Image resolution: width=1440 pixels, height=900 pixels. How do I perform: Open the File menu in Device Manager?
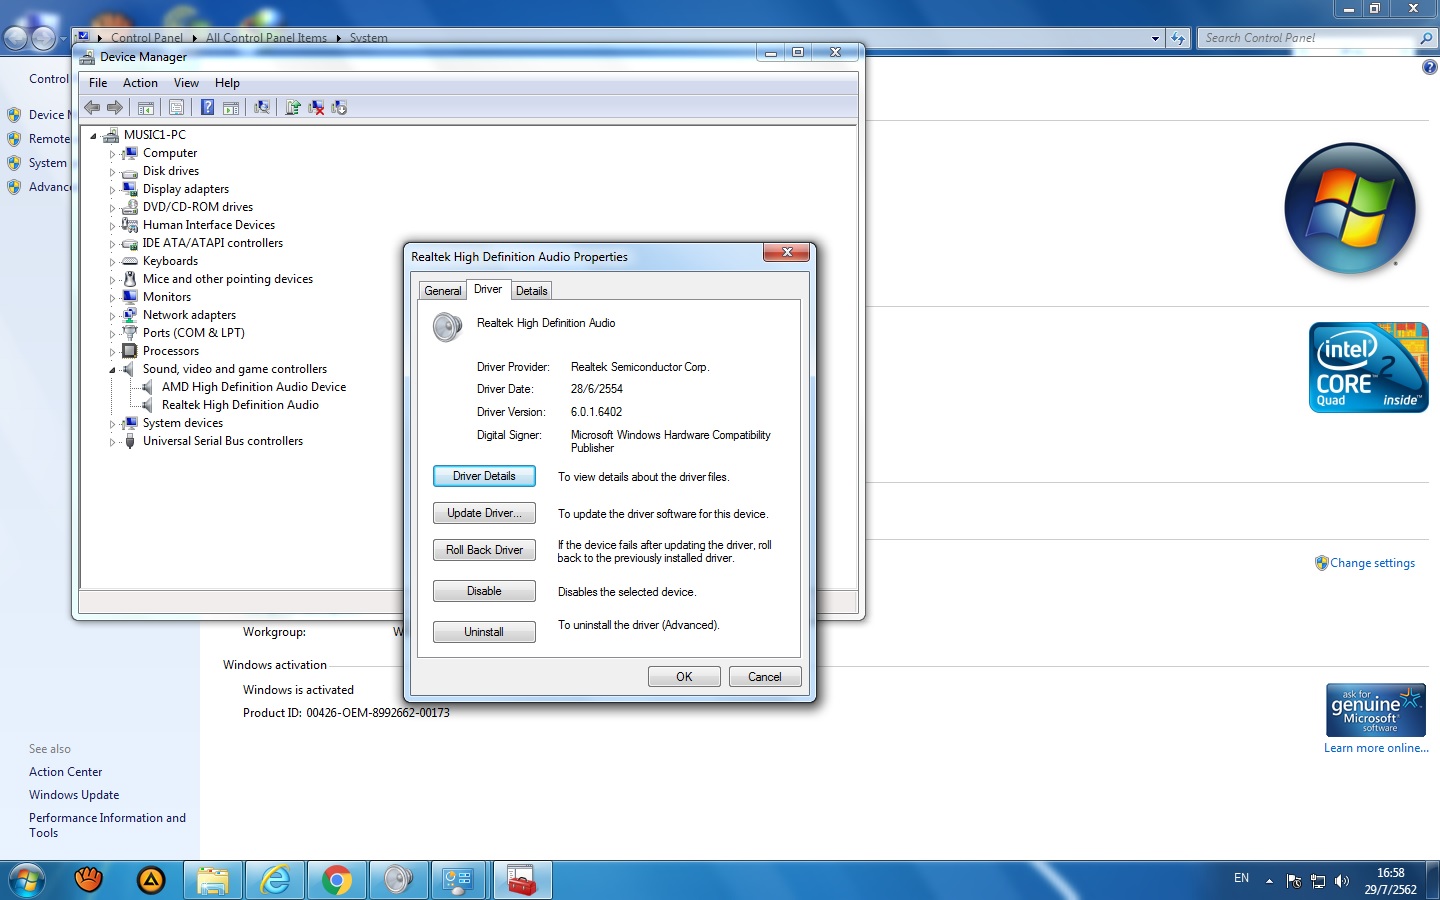pos(98,83)
